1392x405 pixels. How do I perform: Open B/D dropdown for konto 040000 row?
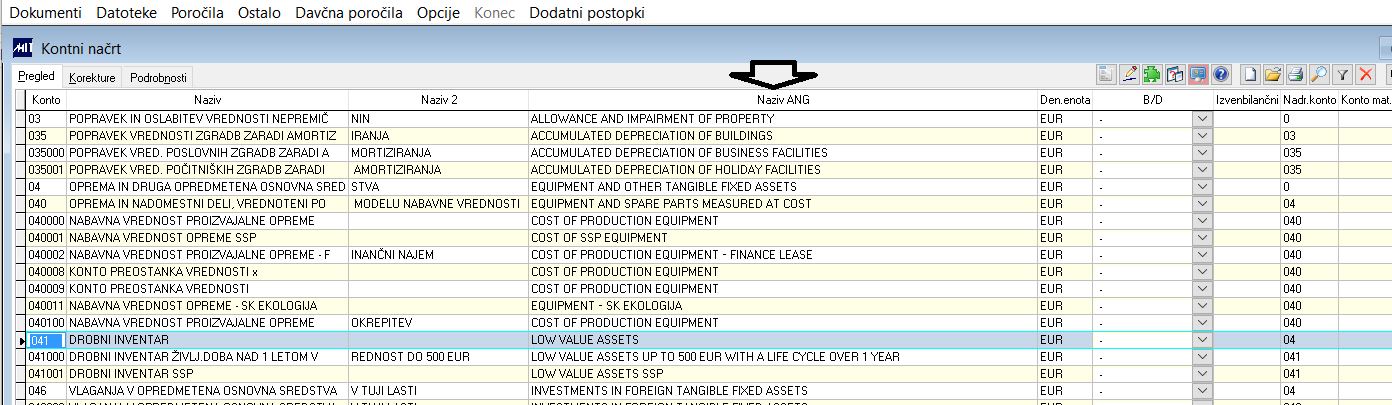click(x=1203, y=221)
